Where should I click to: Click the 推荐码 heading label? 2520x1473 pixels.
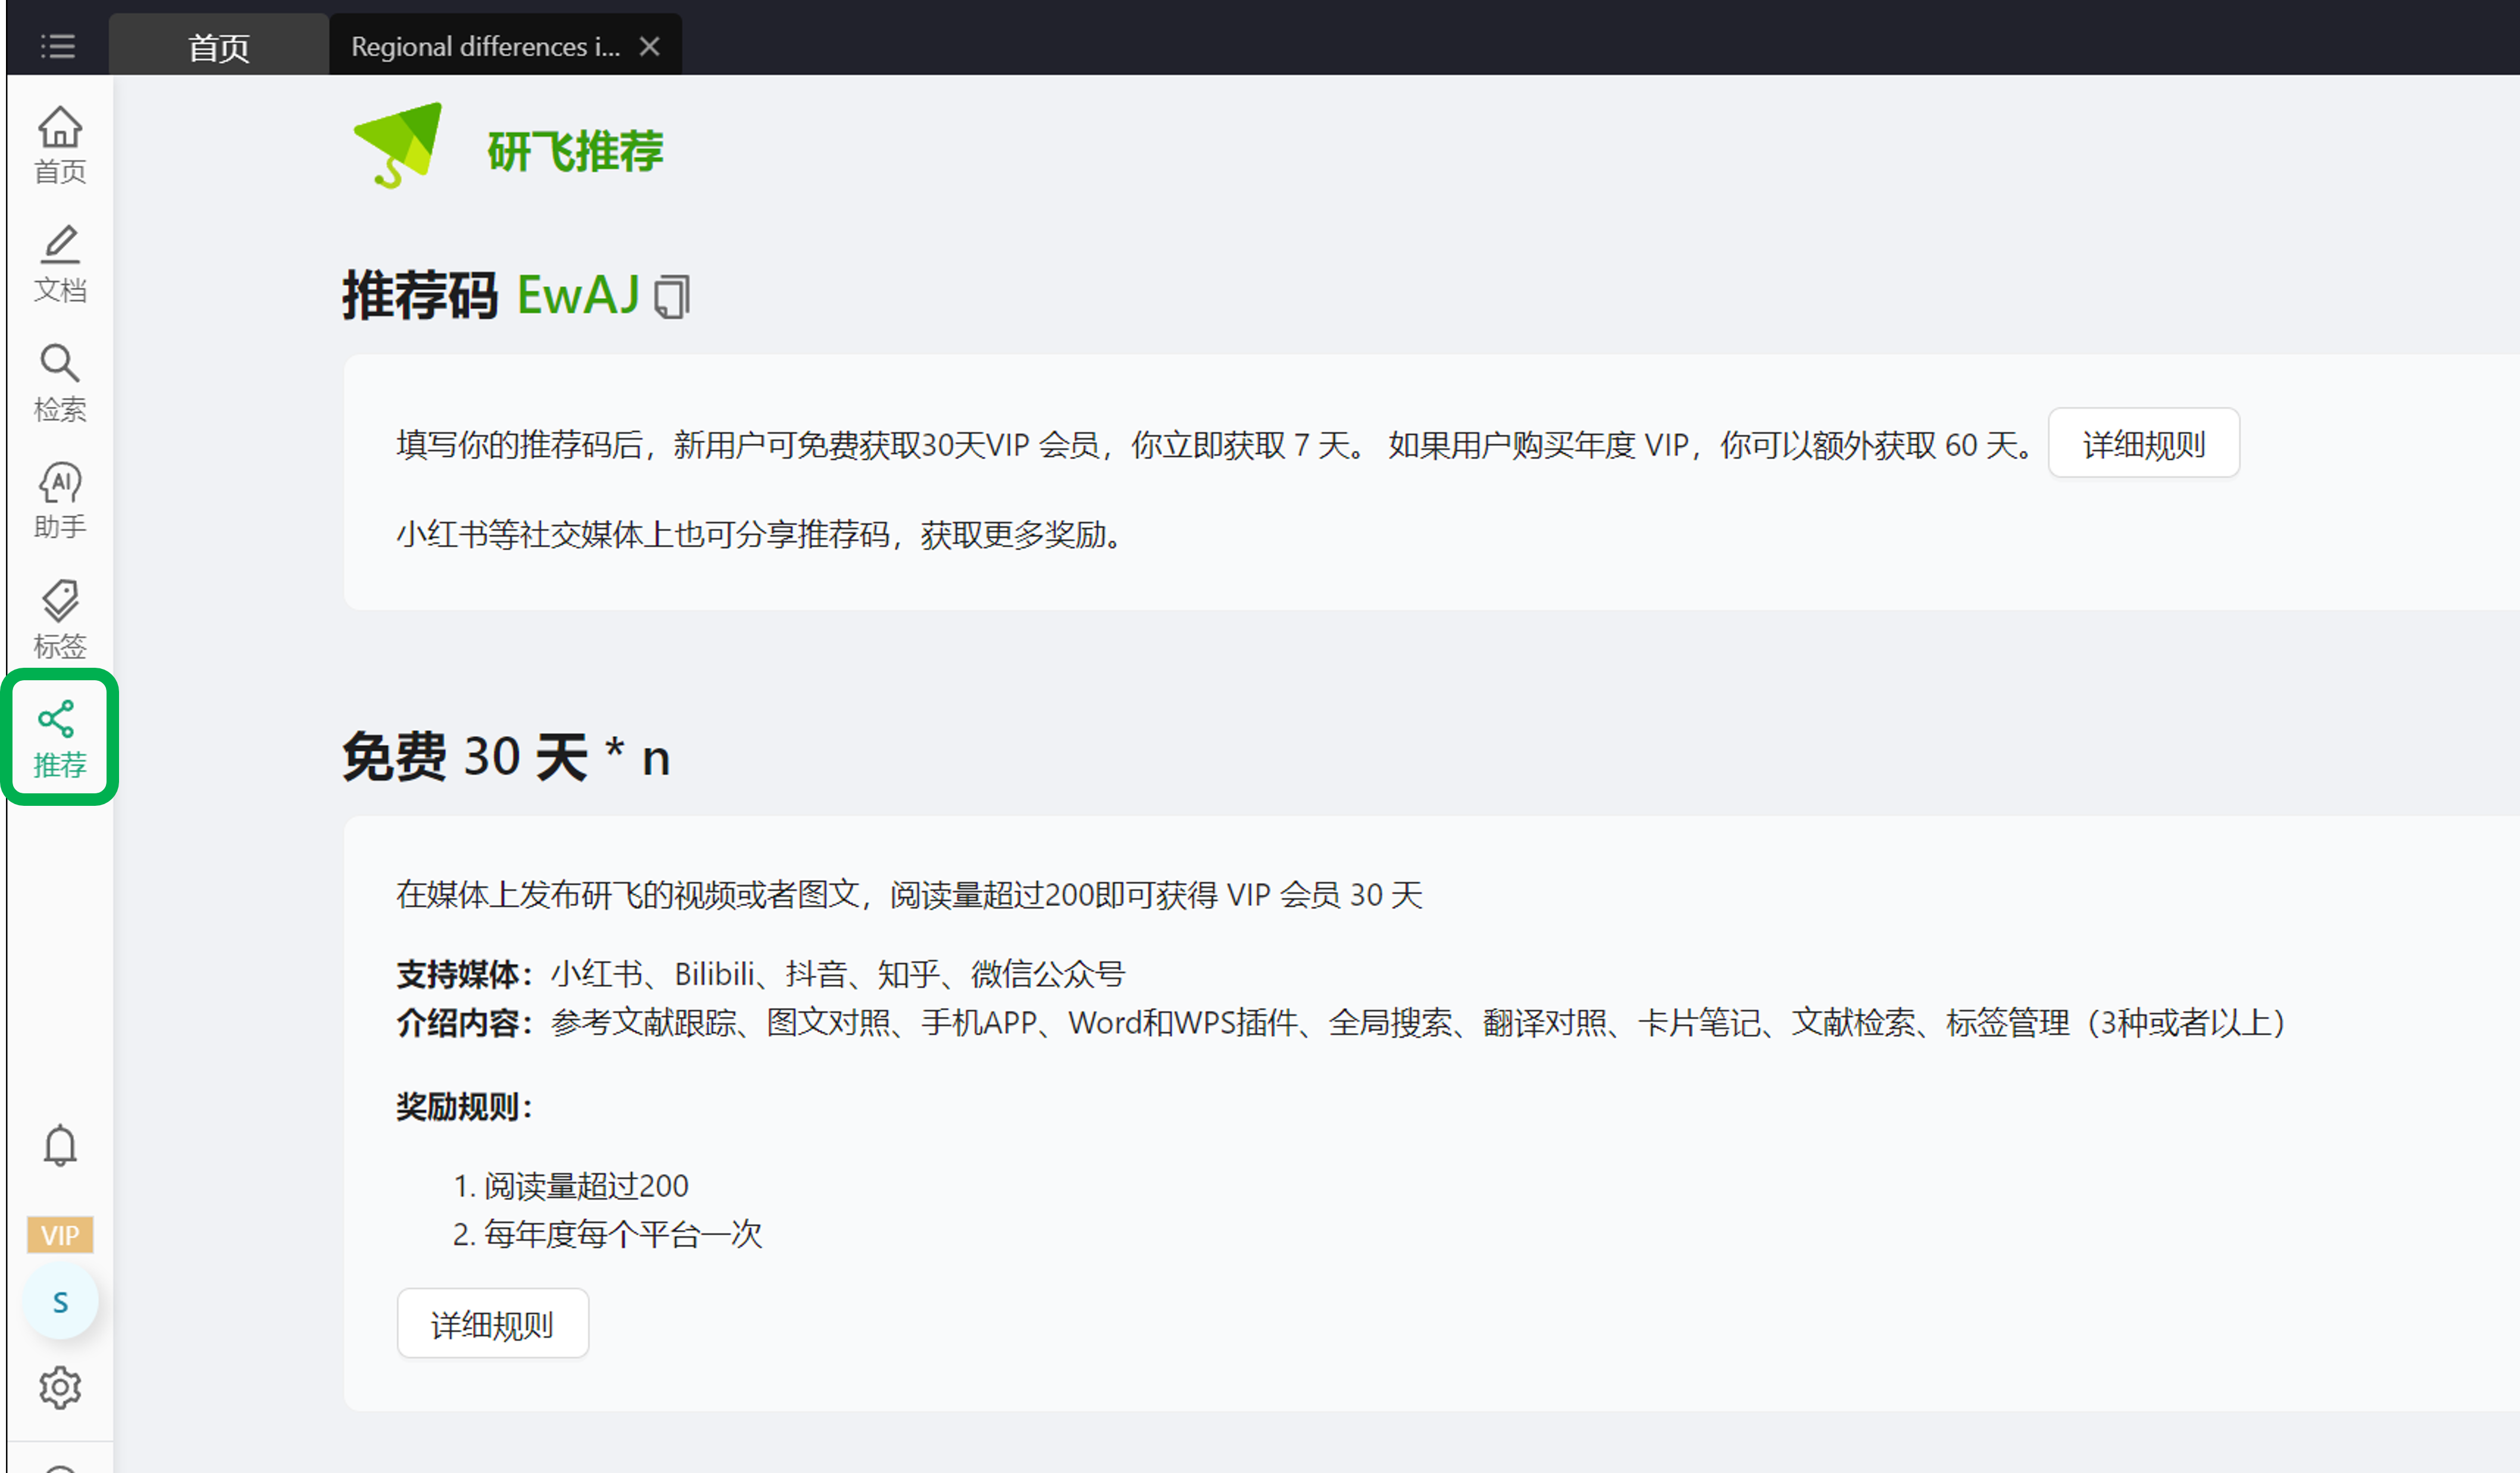[x=420, y=296]
